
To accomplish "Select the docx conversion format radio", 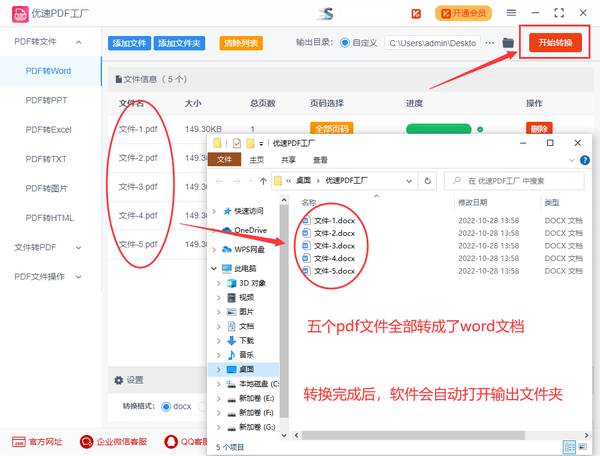I will point(166,406).
